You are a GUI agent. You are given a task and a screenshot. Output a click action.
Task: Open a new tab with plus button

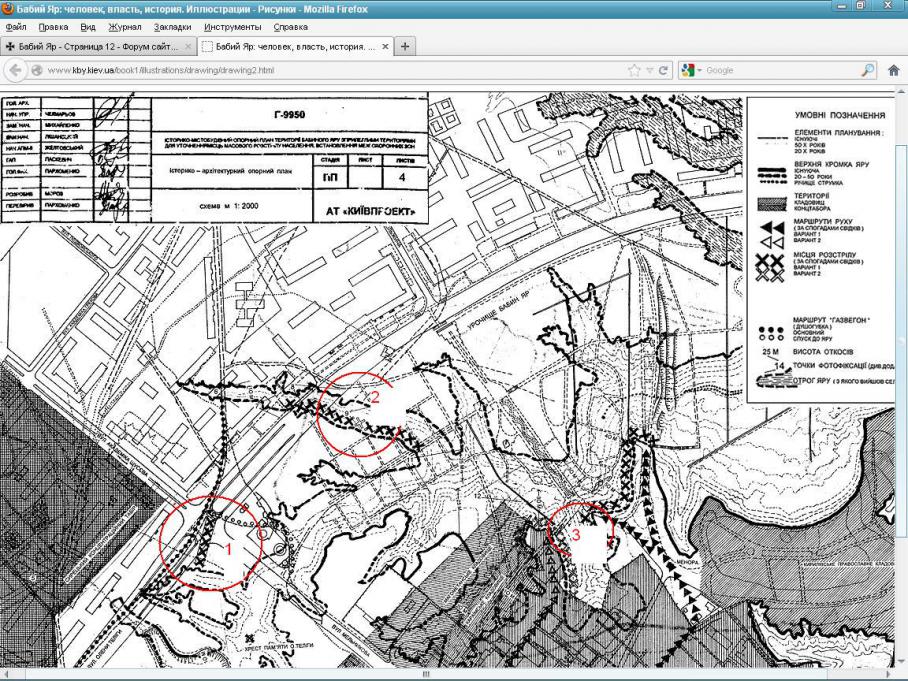point(406,47)
